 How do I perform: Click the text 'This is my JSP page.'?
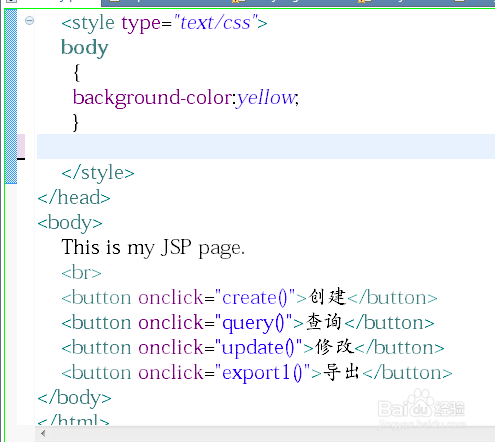[153, 248]
